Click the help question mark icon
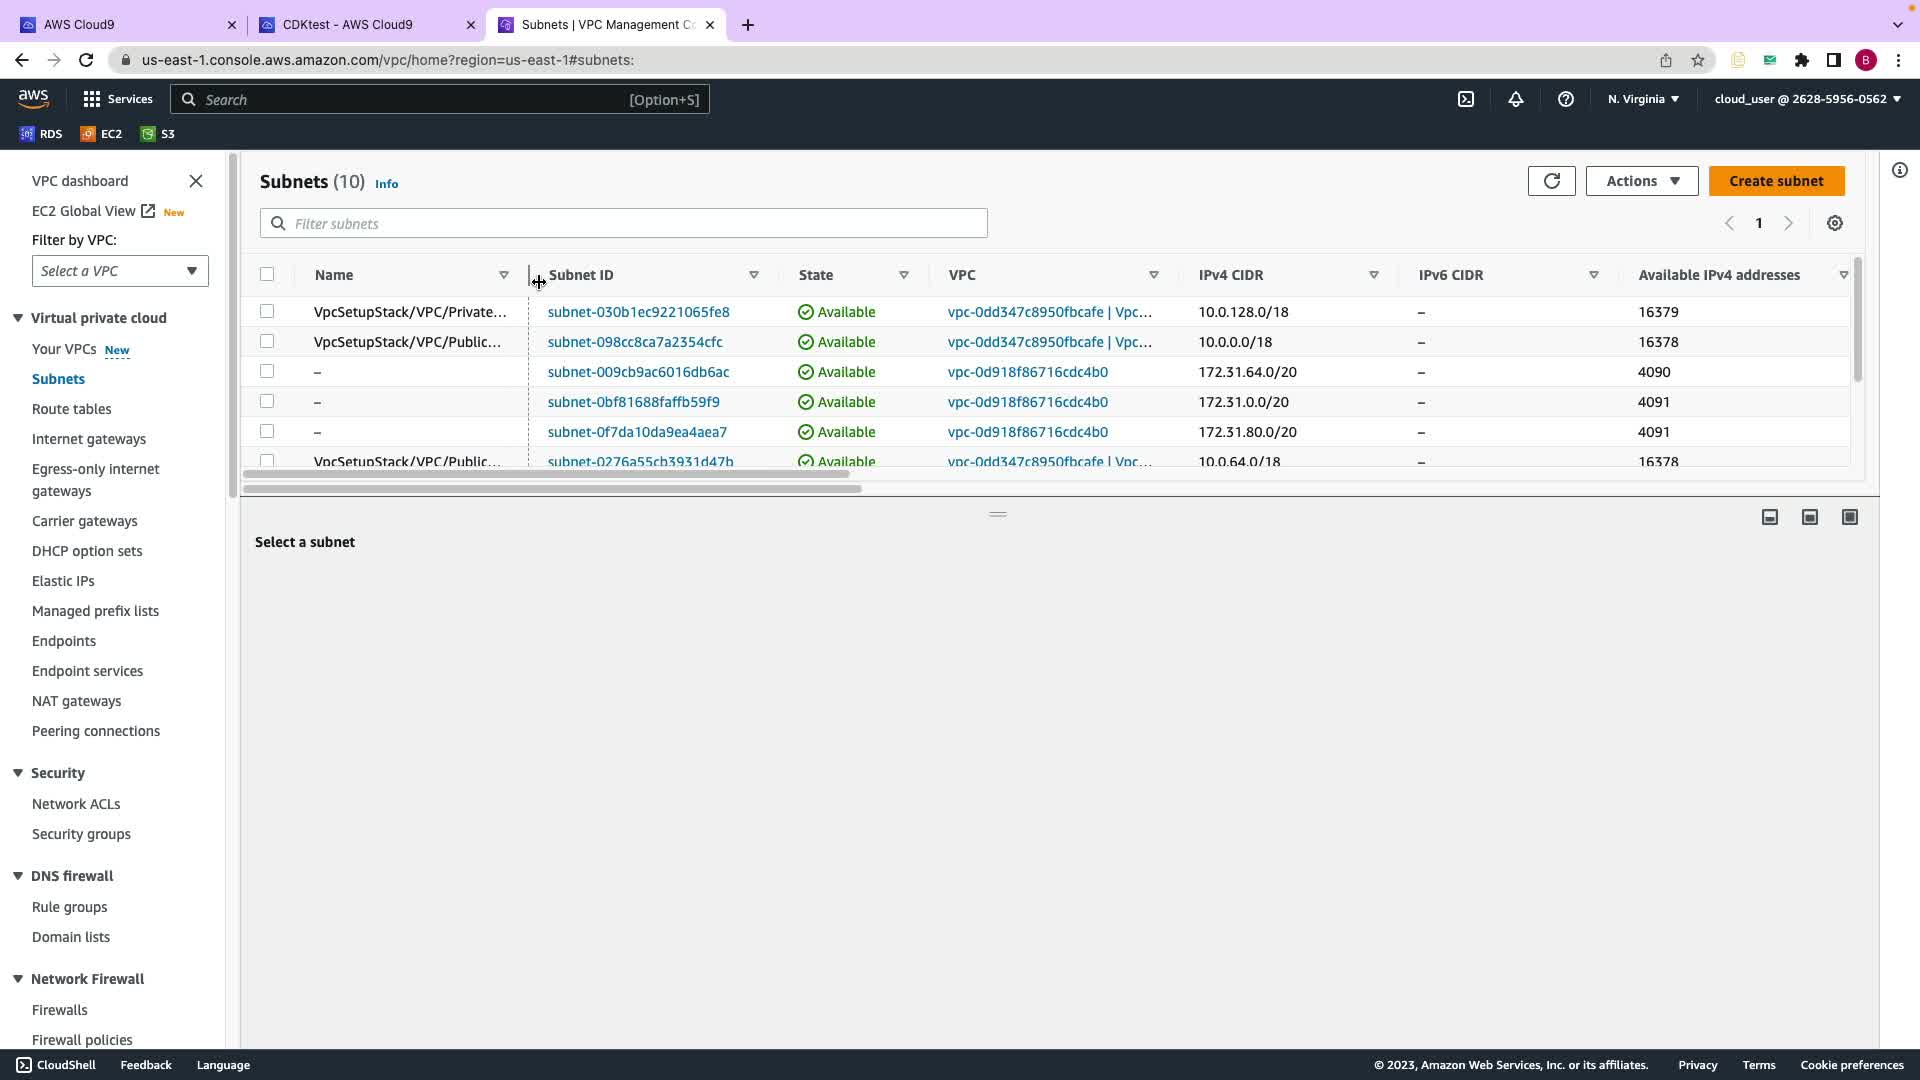 1565,99
